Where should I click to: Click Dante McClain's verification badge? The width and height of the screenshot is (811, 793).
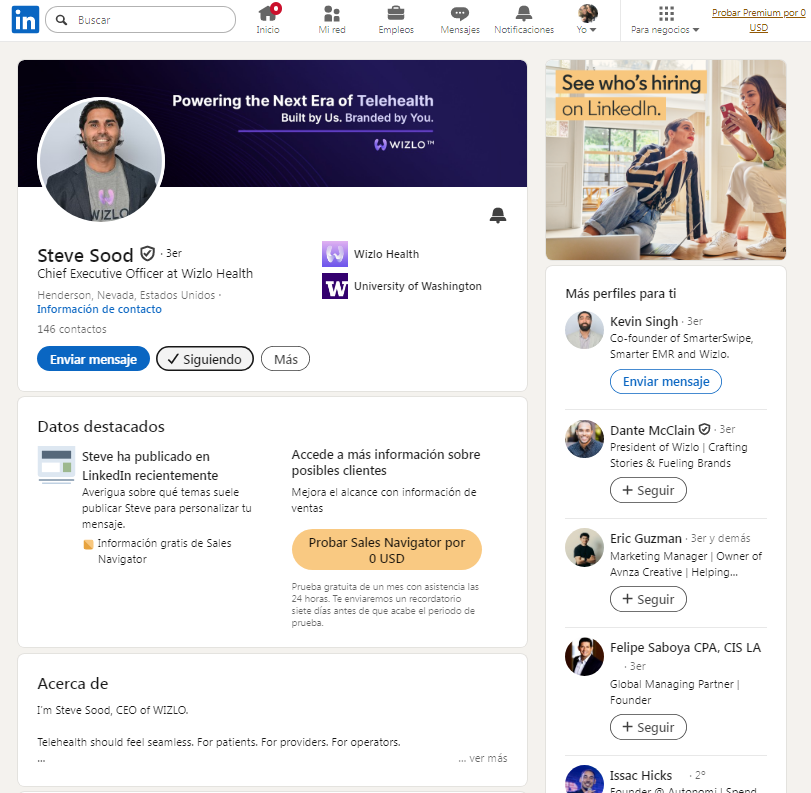(x=704, y=429)
